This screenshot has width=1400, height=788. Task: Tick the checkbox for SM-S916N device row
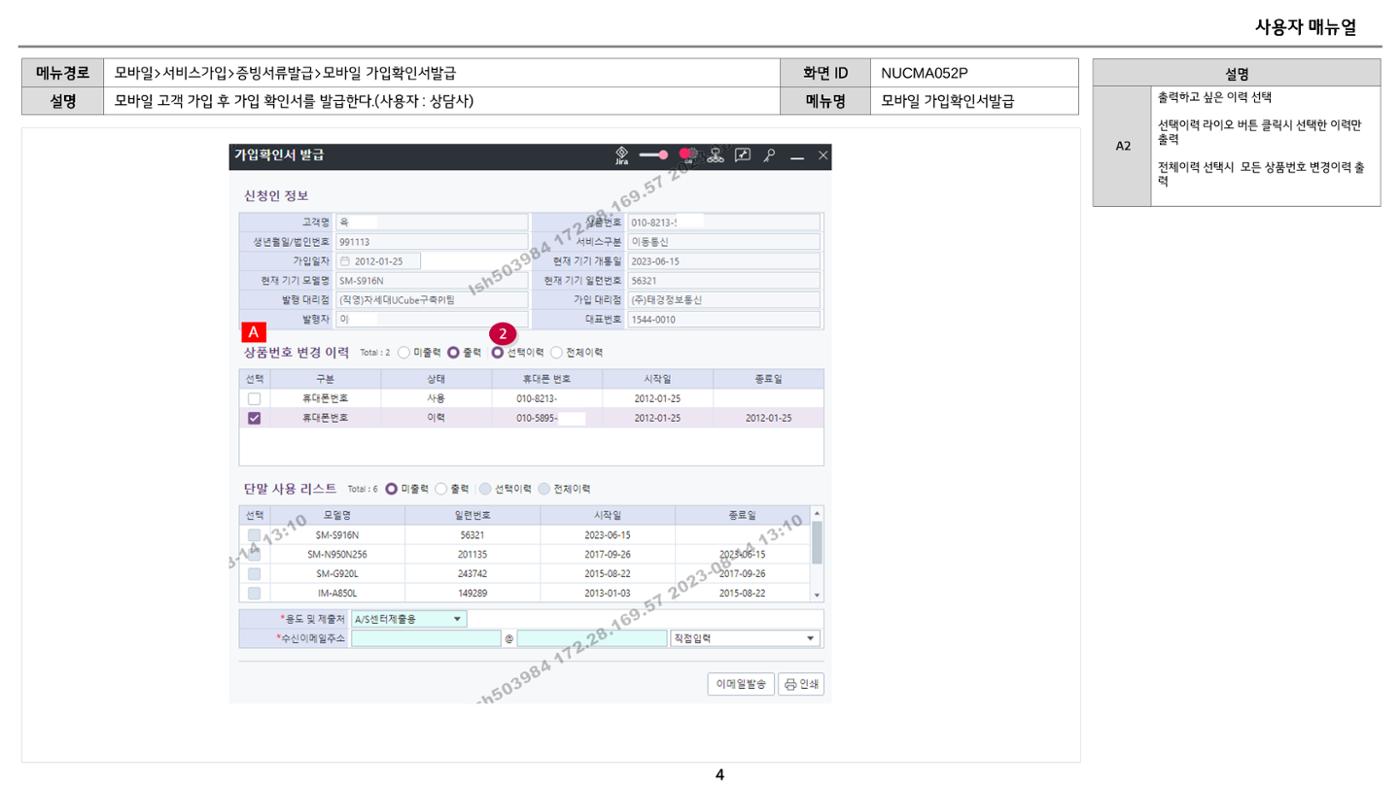254,535
